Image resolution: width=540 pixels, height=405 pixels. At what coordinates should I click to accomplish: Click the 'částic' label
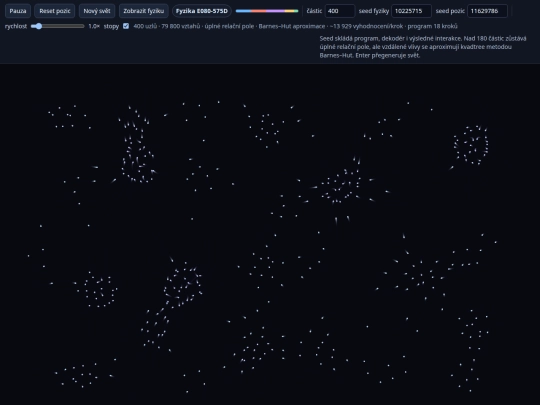coord(314,11)
